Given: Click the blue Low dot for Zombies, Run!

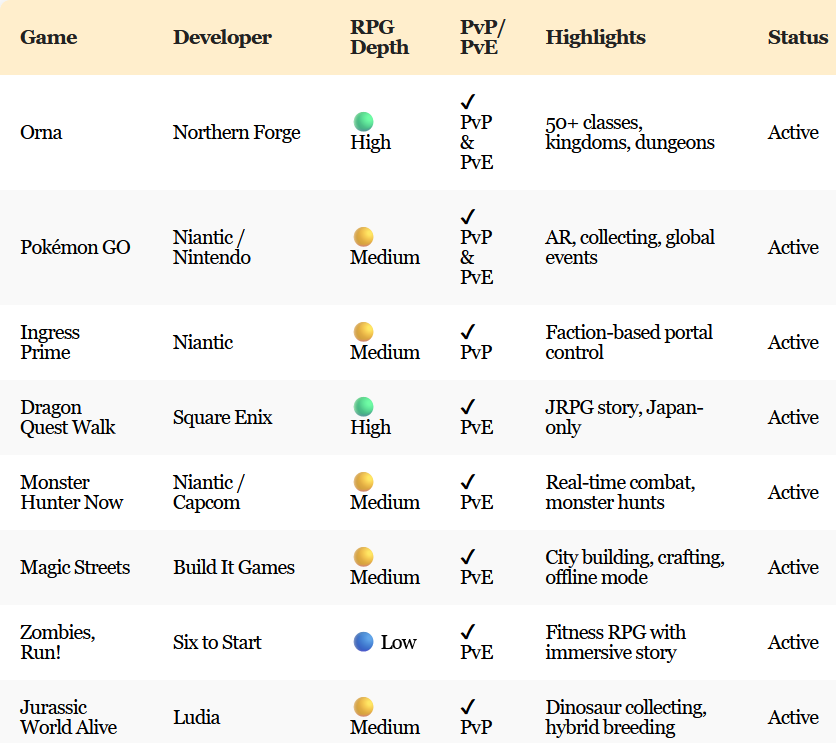Looking at the screenshot, I should click(364, 642).
